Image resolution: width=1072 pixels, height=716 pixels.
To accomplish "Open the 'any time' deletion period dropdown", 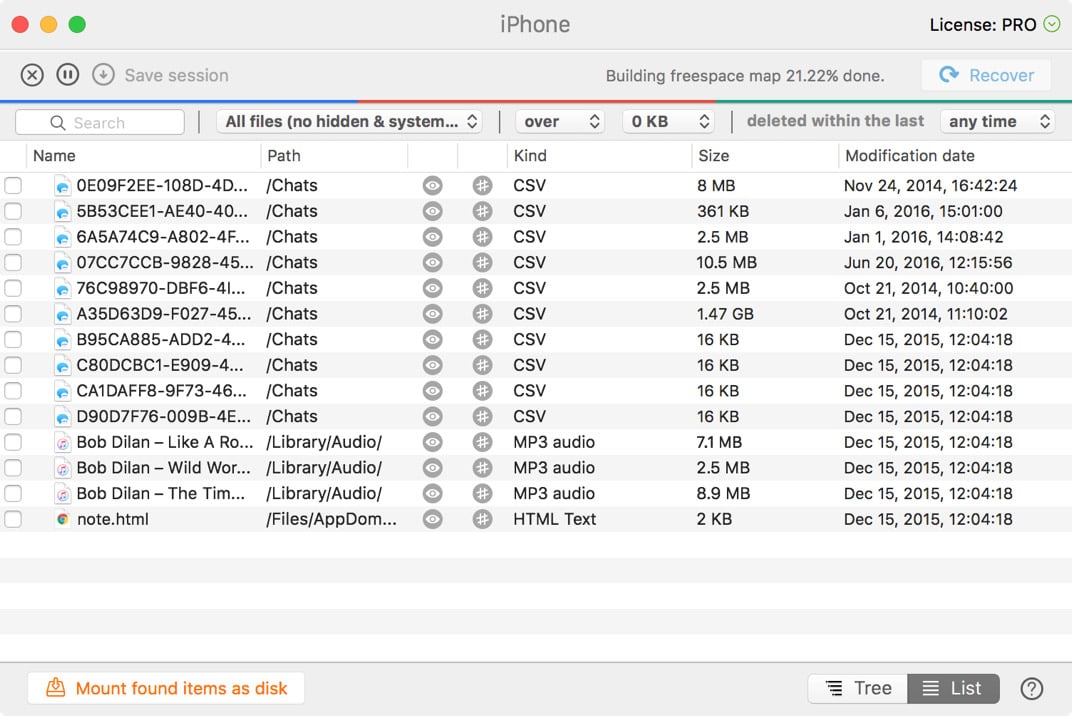I will tap(997, 122).
